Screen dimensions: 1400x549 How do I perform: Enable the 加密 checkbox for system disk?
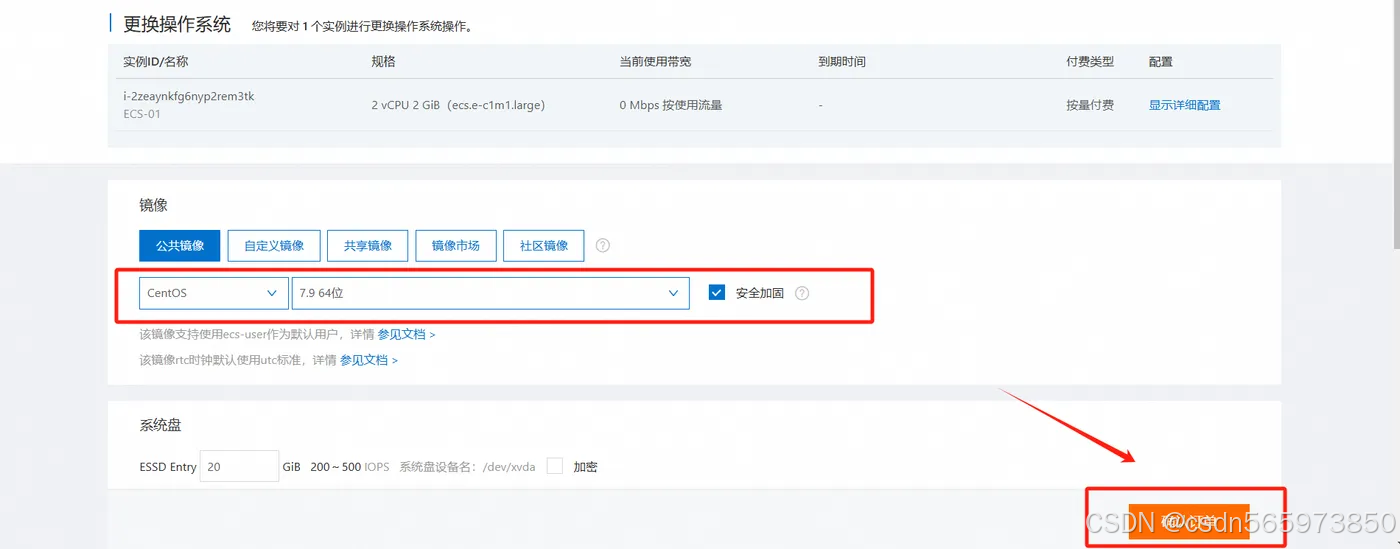555,466
